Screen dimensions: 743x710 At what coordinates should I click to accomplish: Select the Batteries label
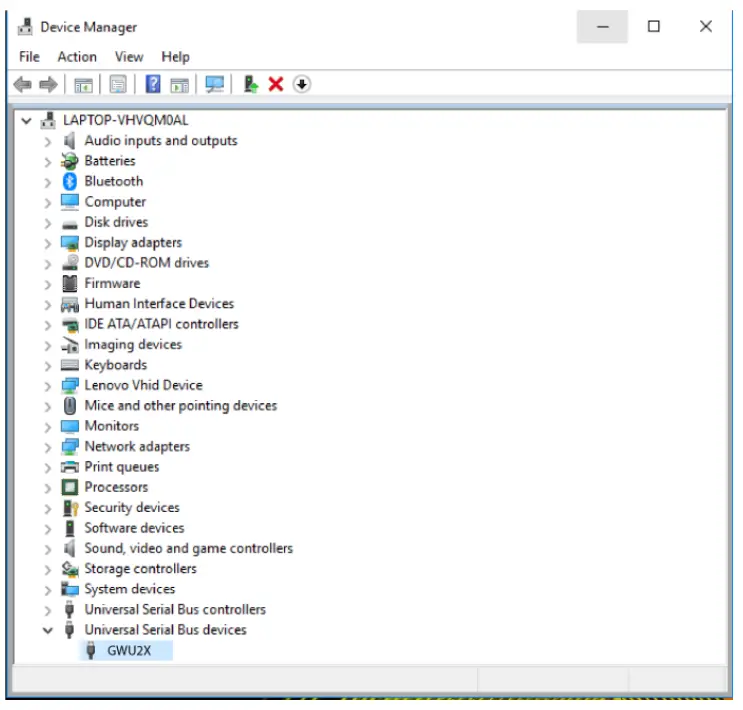pos(110,161)
